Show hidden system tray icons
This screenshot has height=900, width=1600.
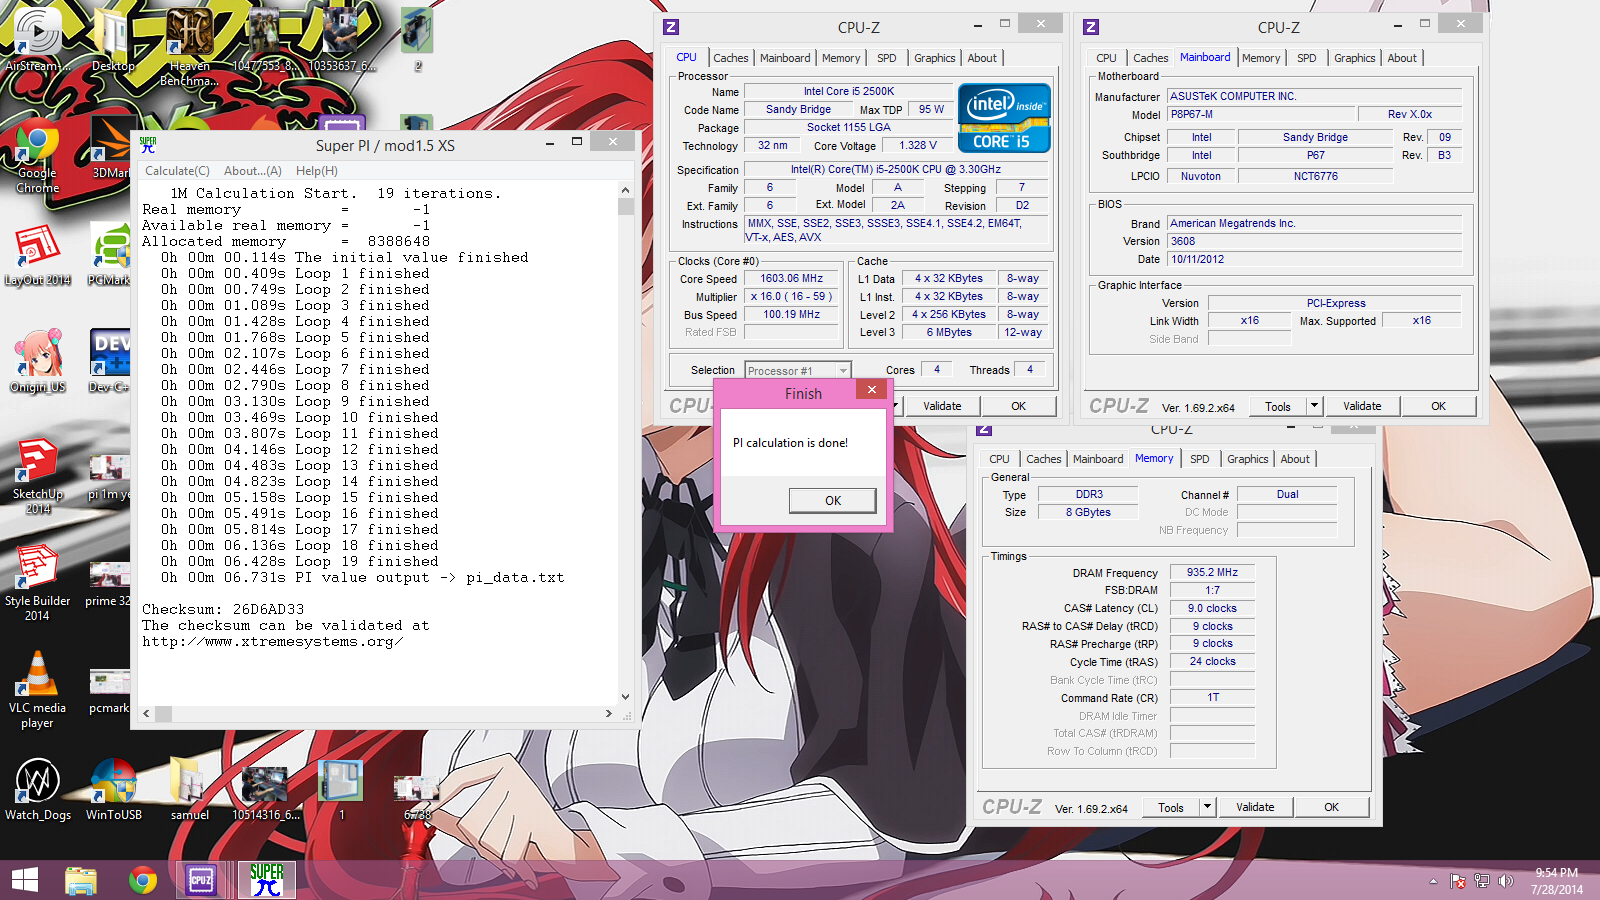(1433, 881)
